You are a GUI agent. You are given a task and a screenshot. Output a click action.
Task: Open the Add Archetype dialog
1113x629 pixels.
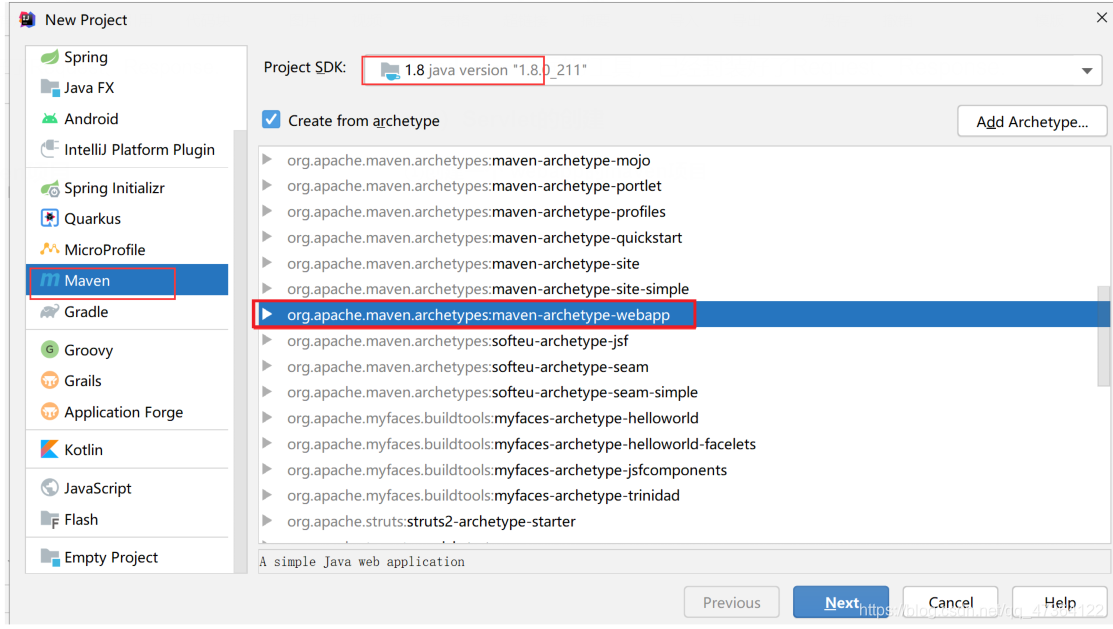pyautogui.click(x=1032, y=121)
